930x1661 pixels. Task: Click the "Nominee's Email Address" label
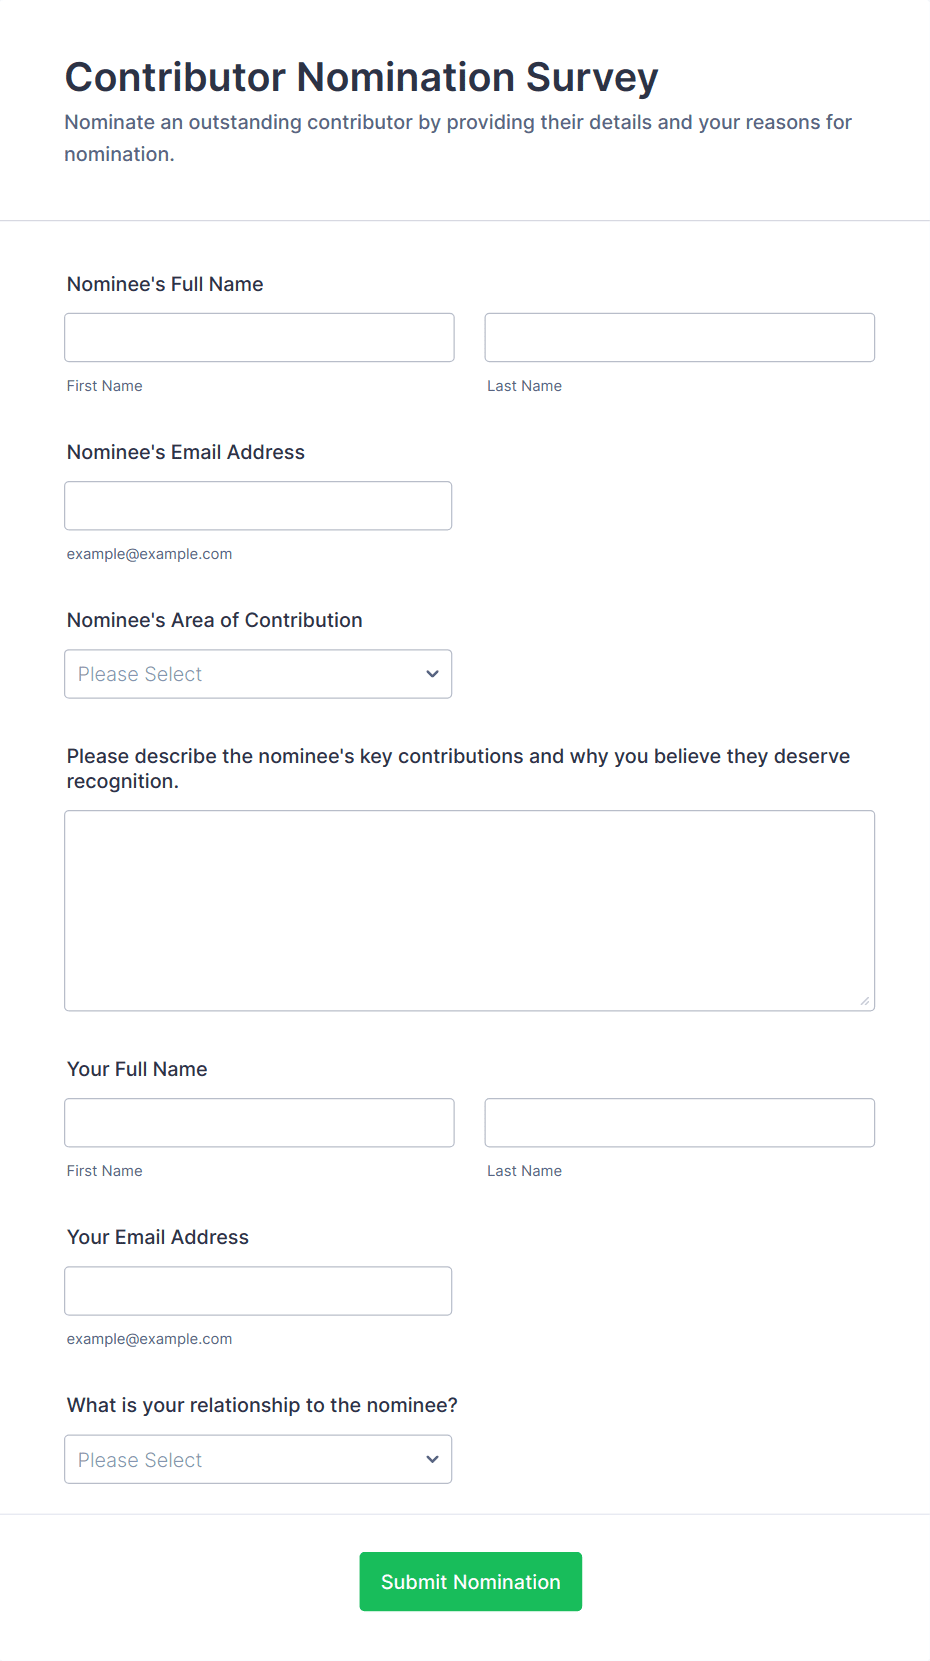coord(186,452)
